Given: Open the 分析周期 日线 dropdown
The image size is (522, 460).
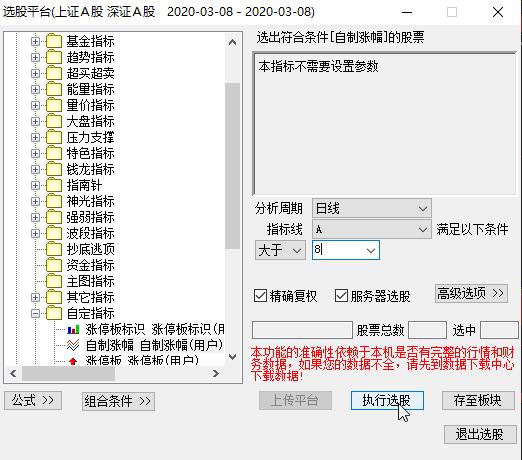Looking at the screenshot, I should pyautogui.click(x=372, y=208).
